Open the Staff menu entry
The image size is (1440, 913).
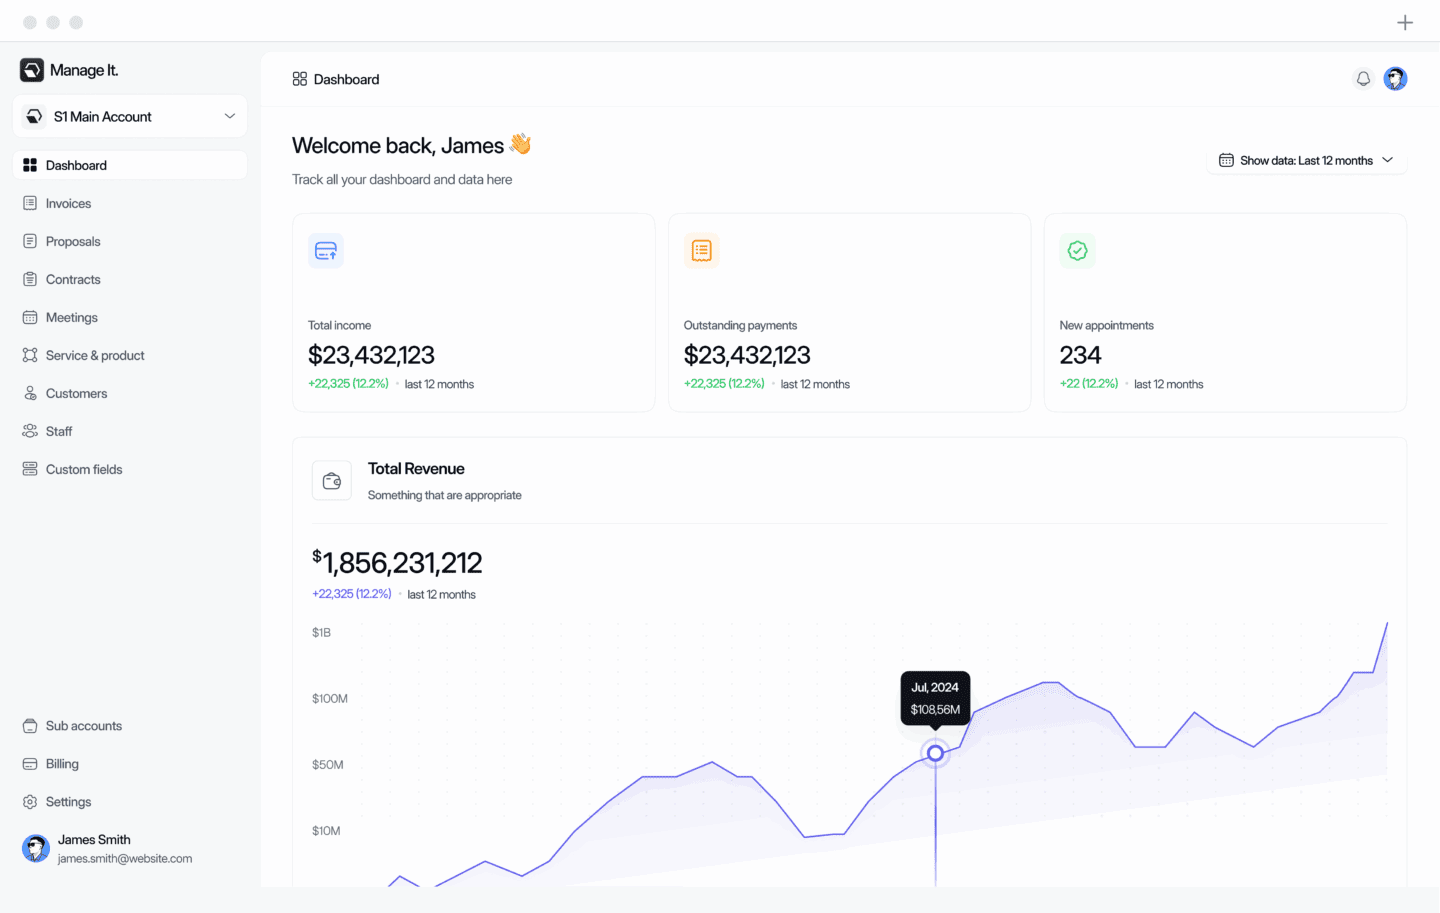[x=30, y=431]
